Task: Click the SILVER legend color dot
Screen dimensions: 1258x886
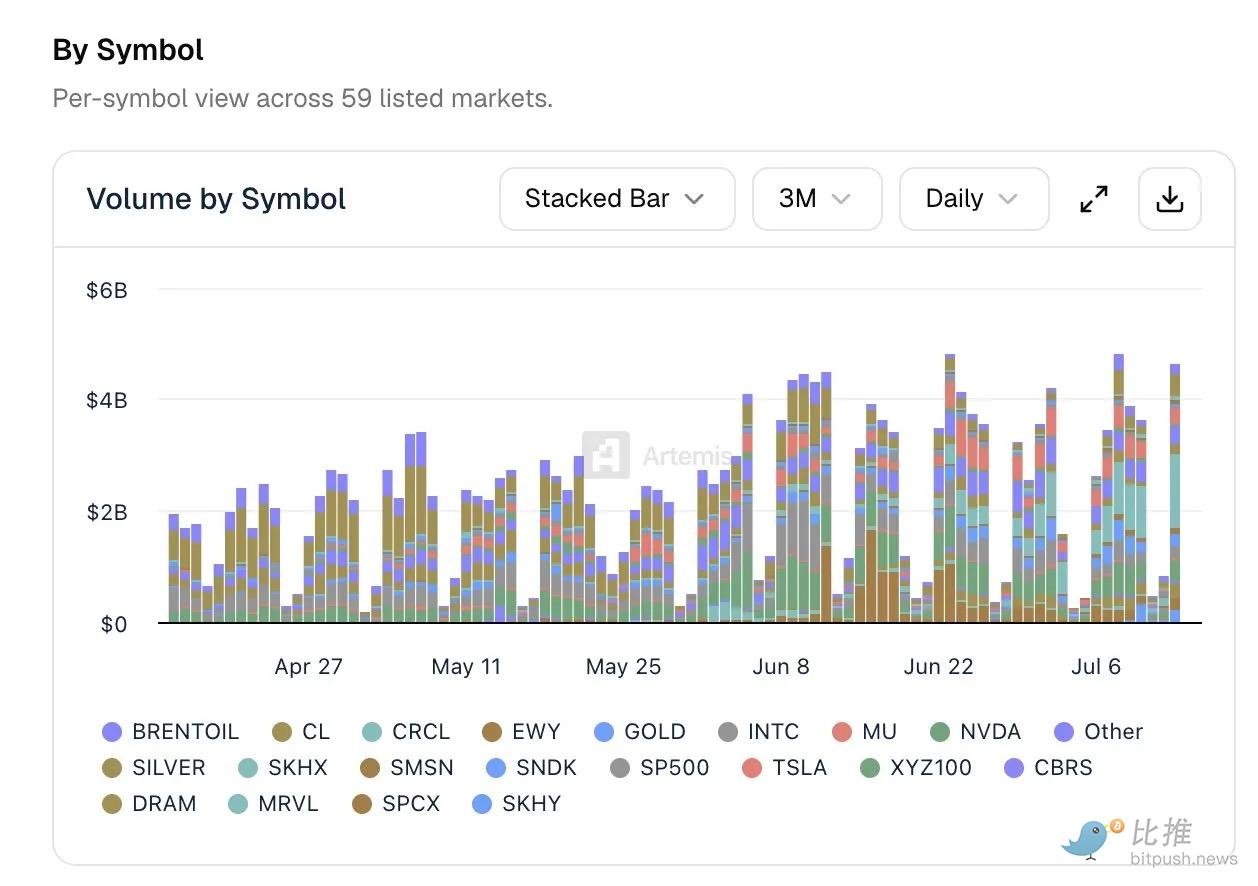Action: [112, 768]
